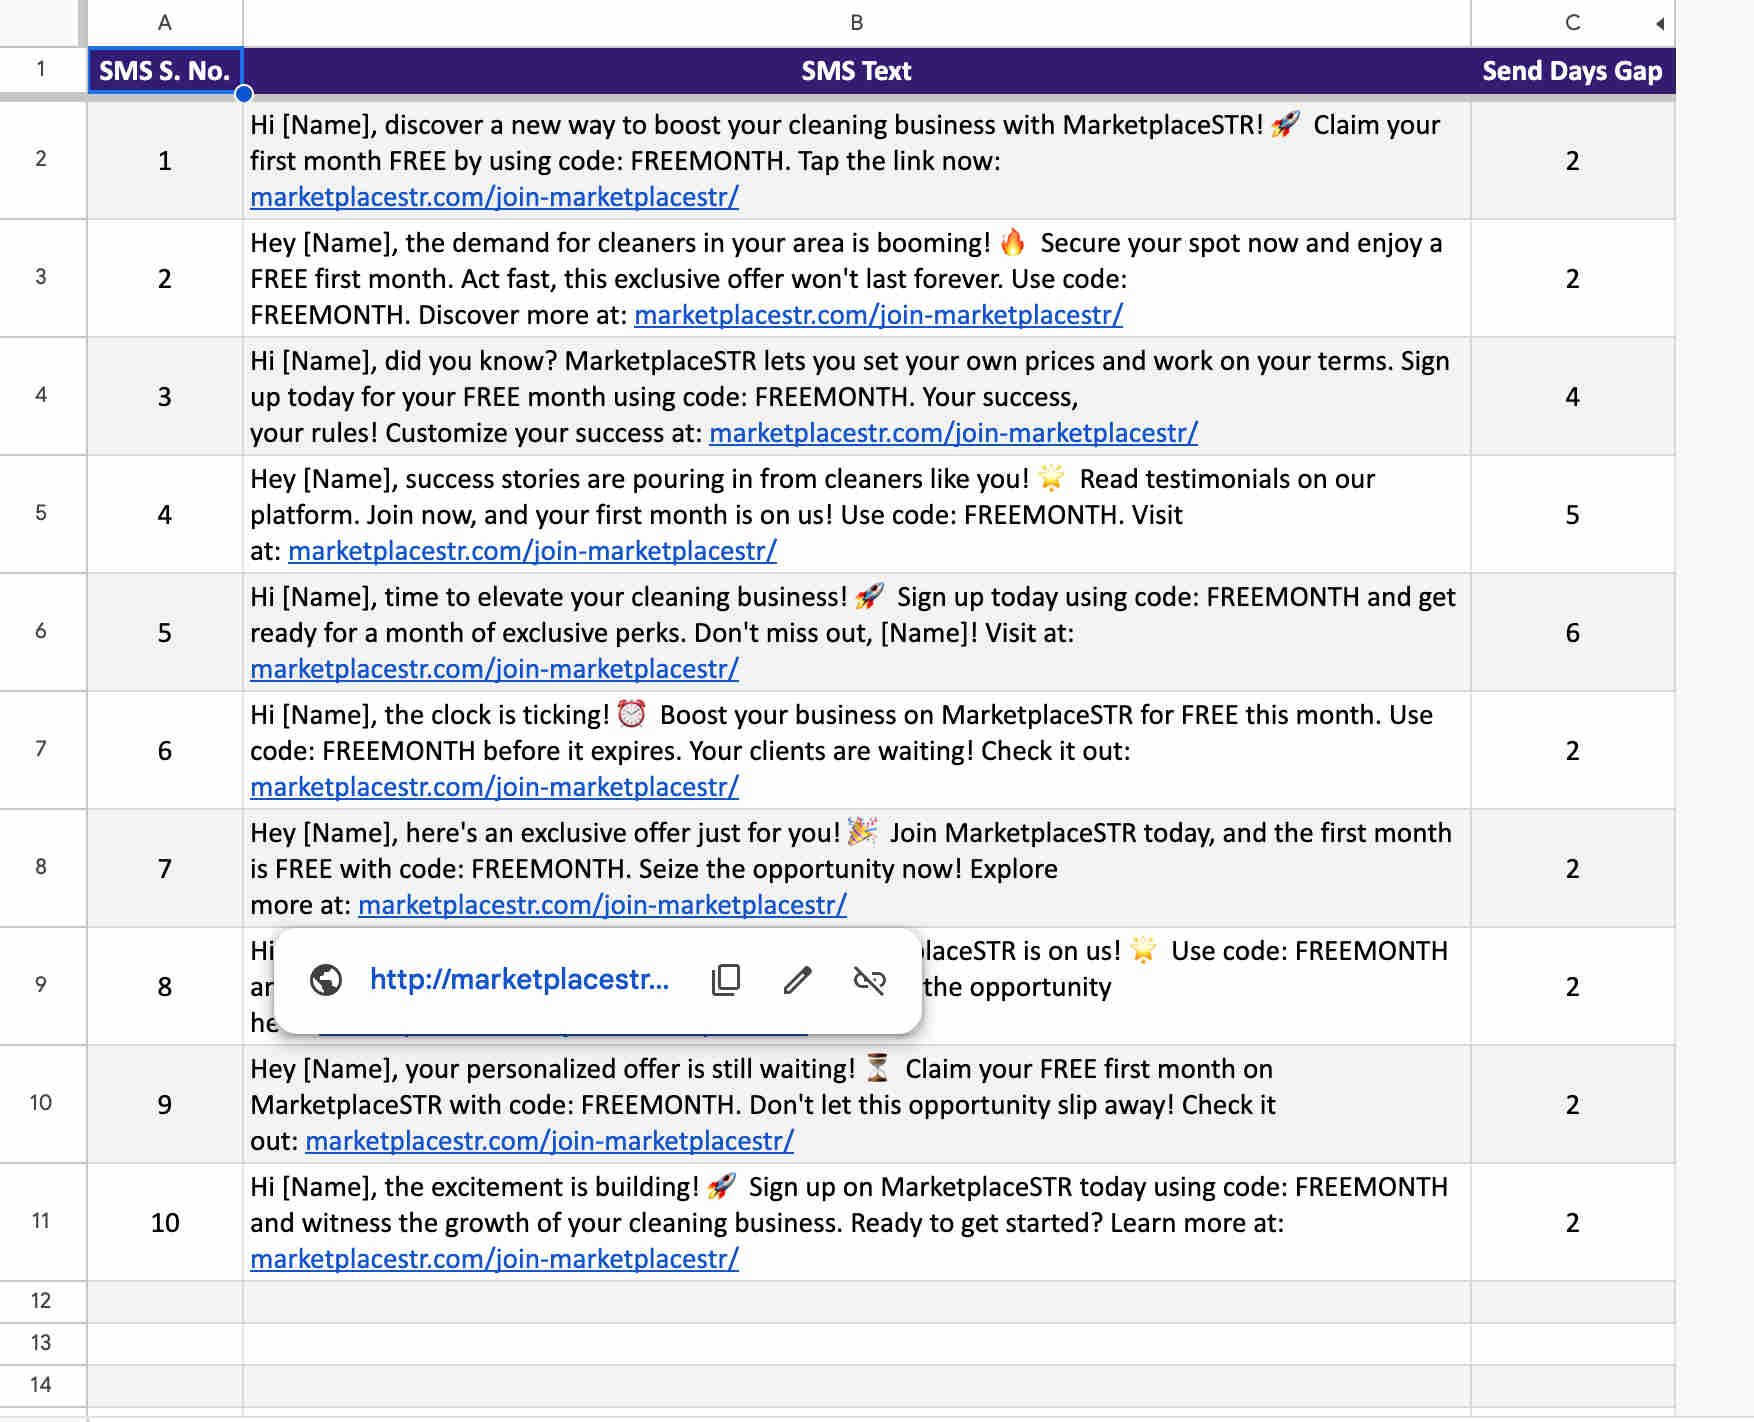Click SMS text mentioning 'the clock is ticking'
The height and width of the screenshot is (1422, 1754).
coord(856,751)
